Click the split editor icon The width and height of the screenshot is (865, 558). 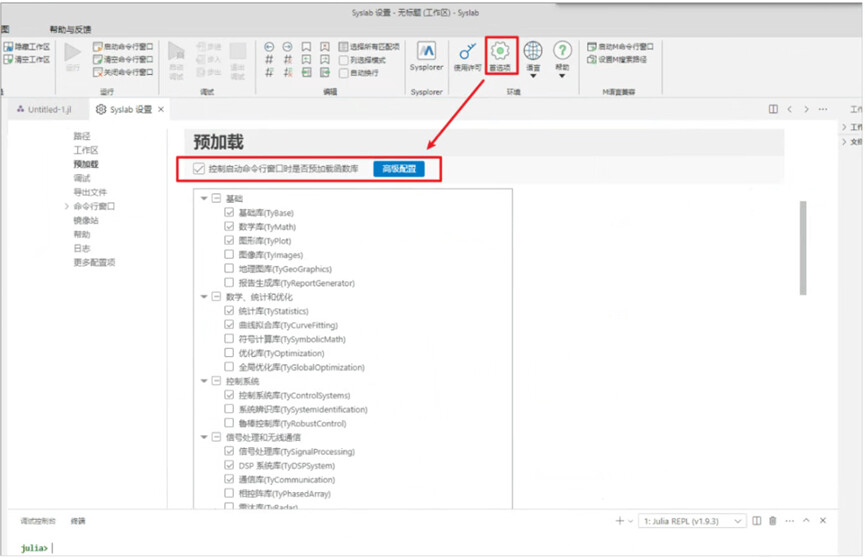pos(773,109)
